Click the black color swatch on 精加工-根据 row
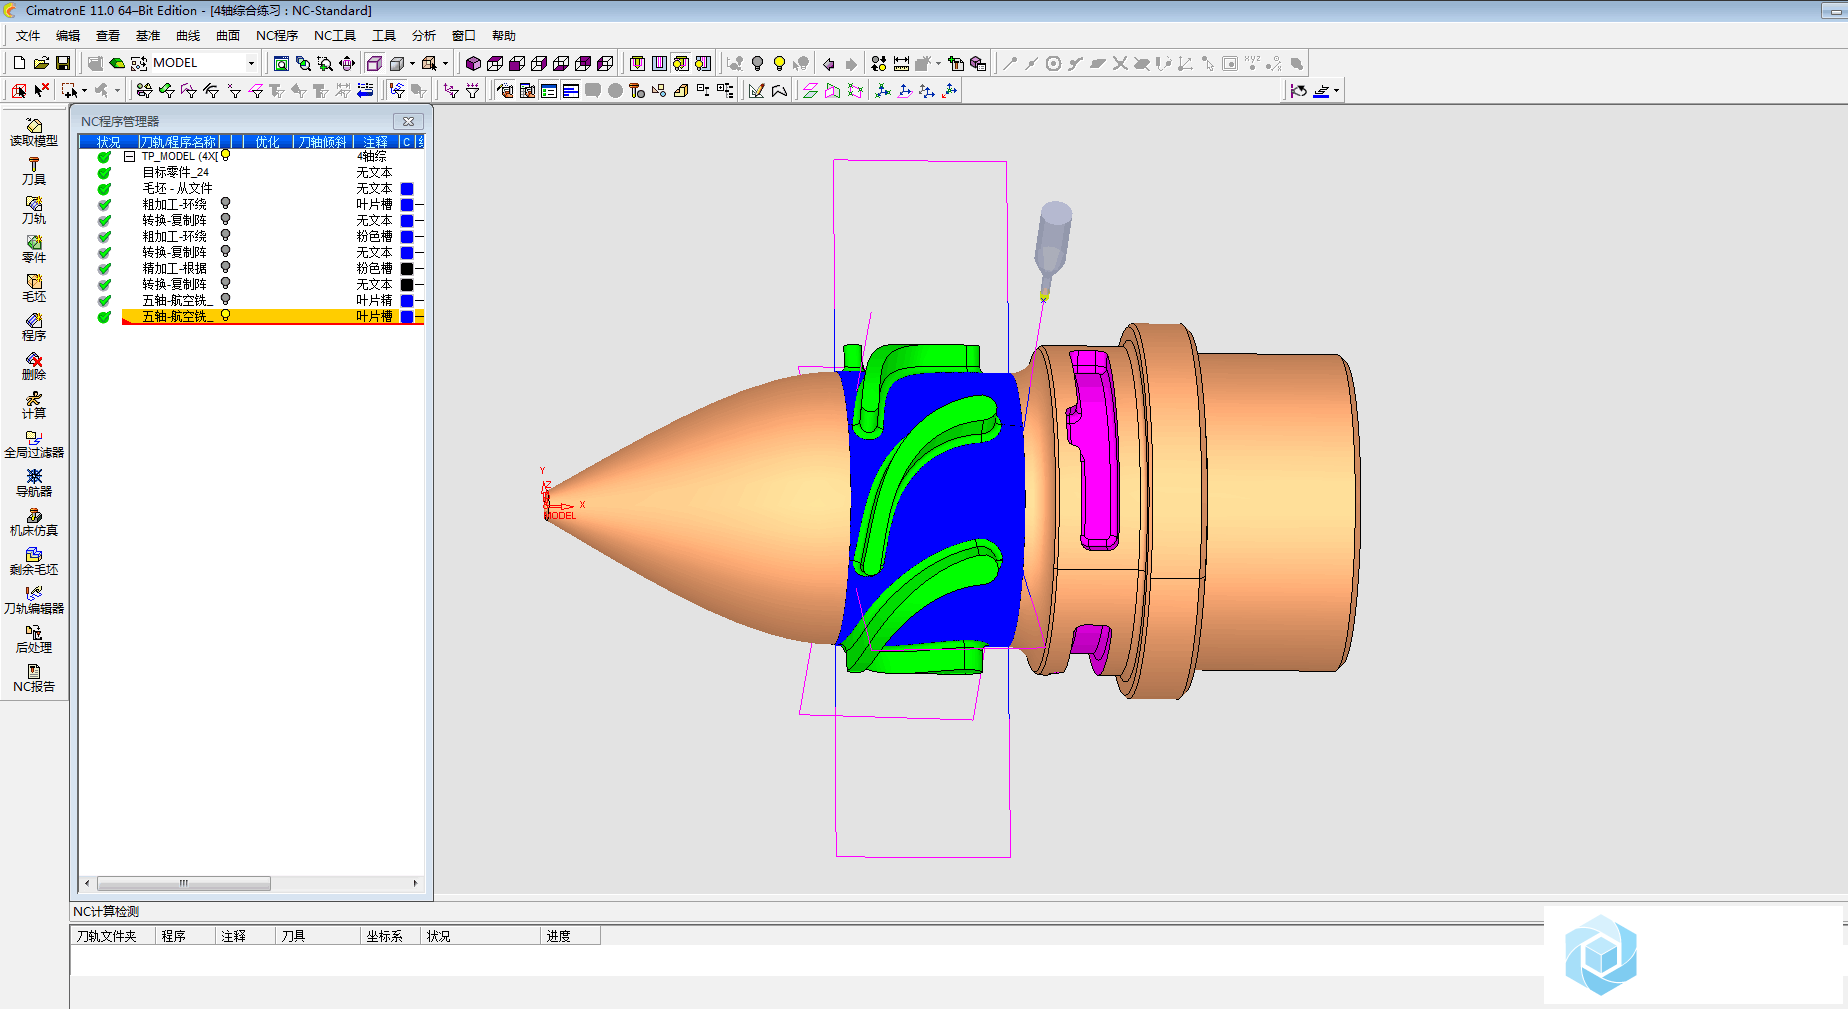The height and width of the screenshot is (1009, 1848). click(x=407, y=268)
